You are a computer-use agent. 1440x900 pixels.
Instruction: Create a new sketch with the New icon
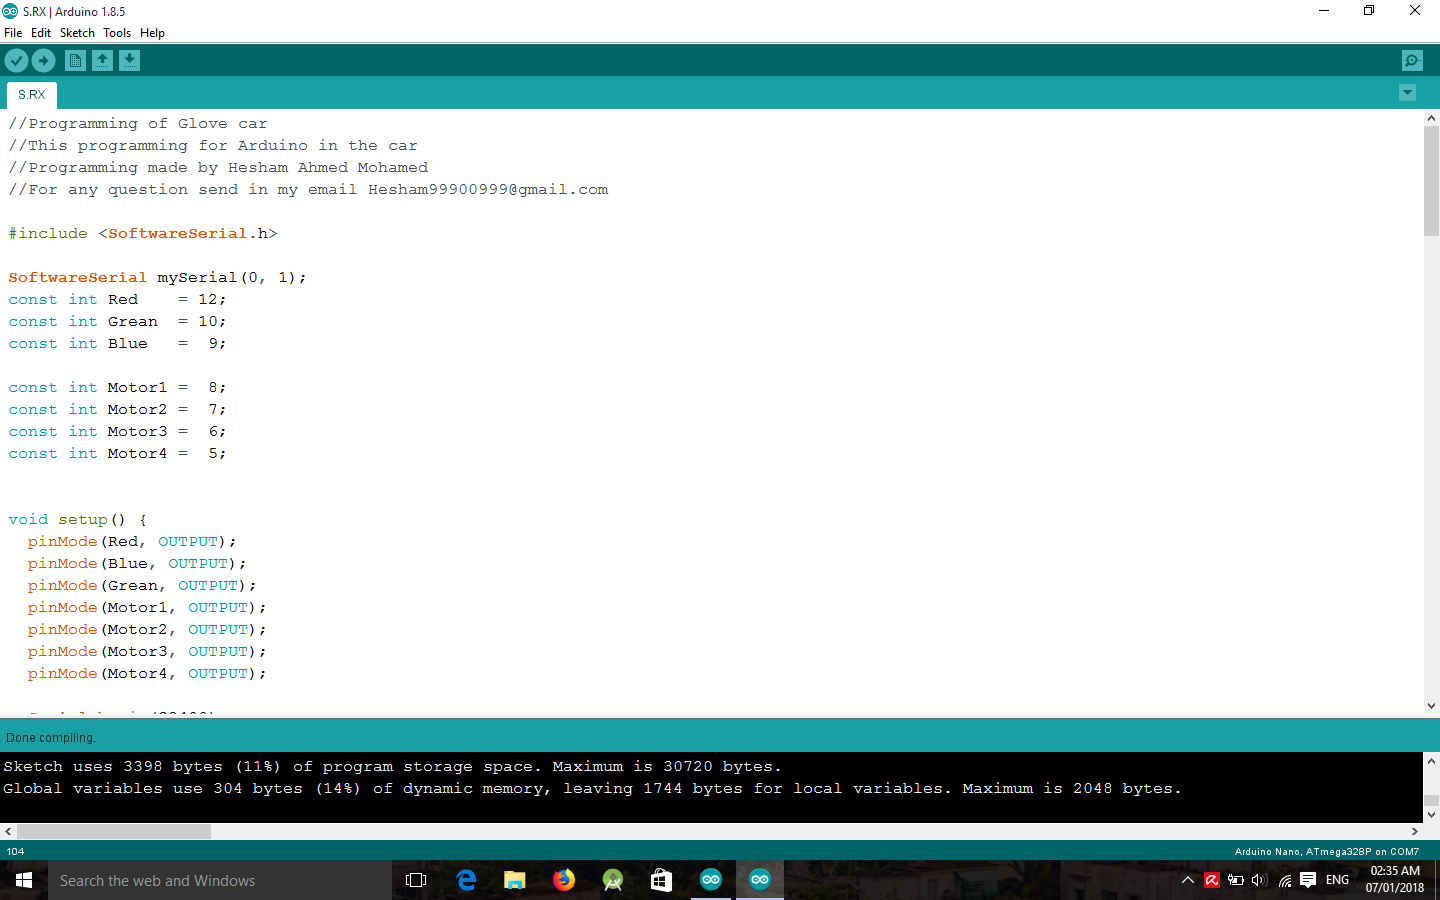[75, 60]
